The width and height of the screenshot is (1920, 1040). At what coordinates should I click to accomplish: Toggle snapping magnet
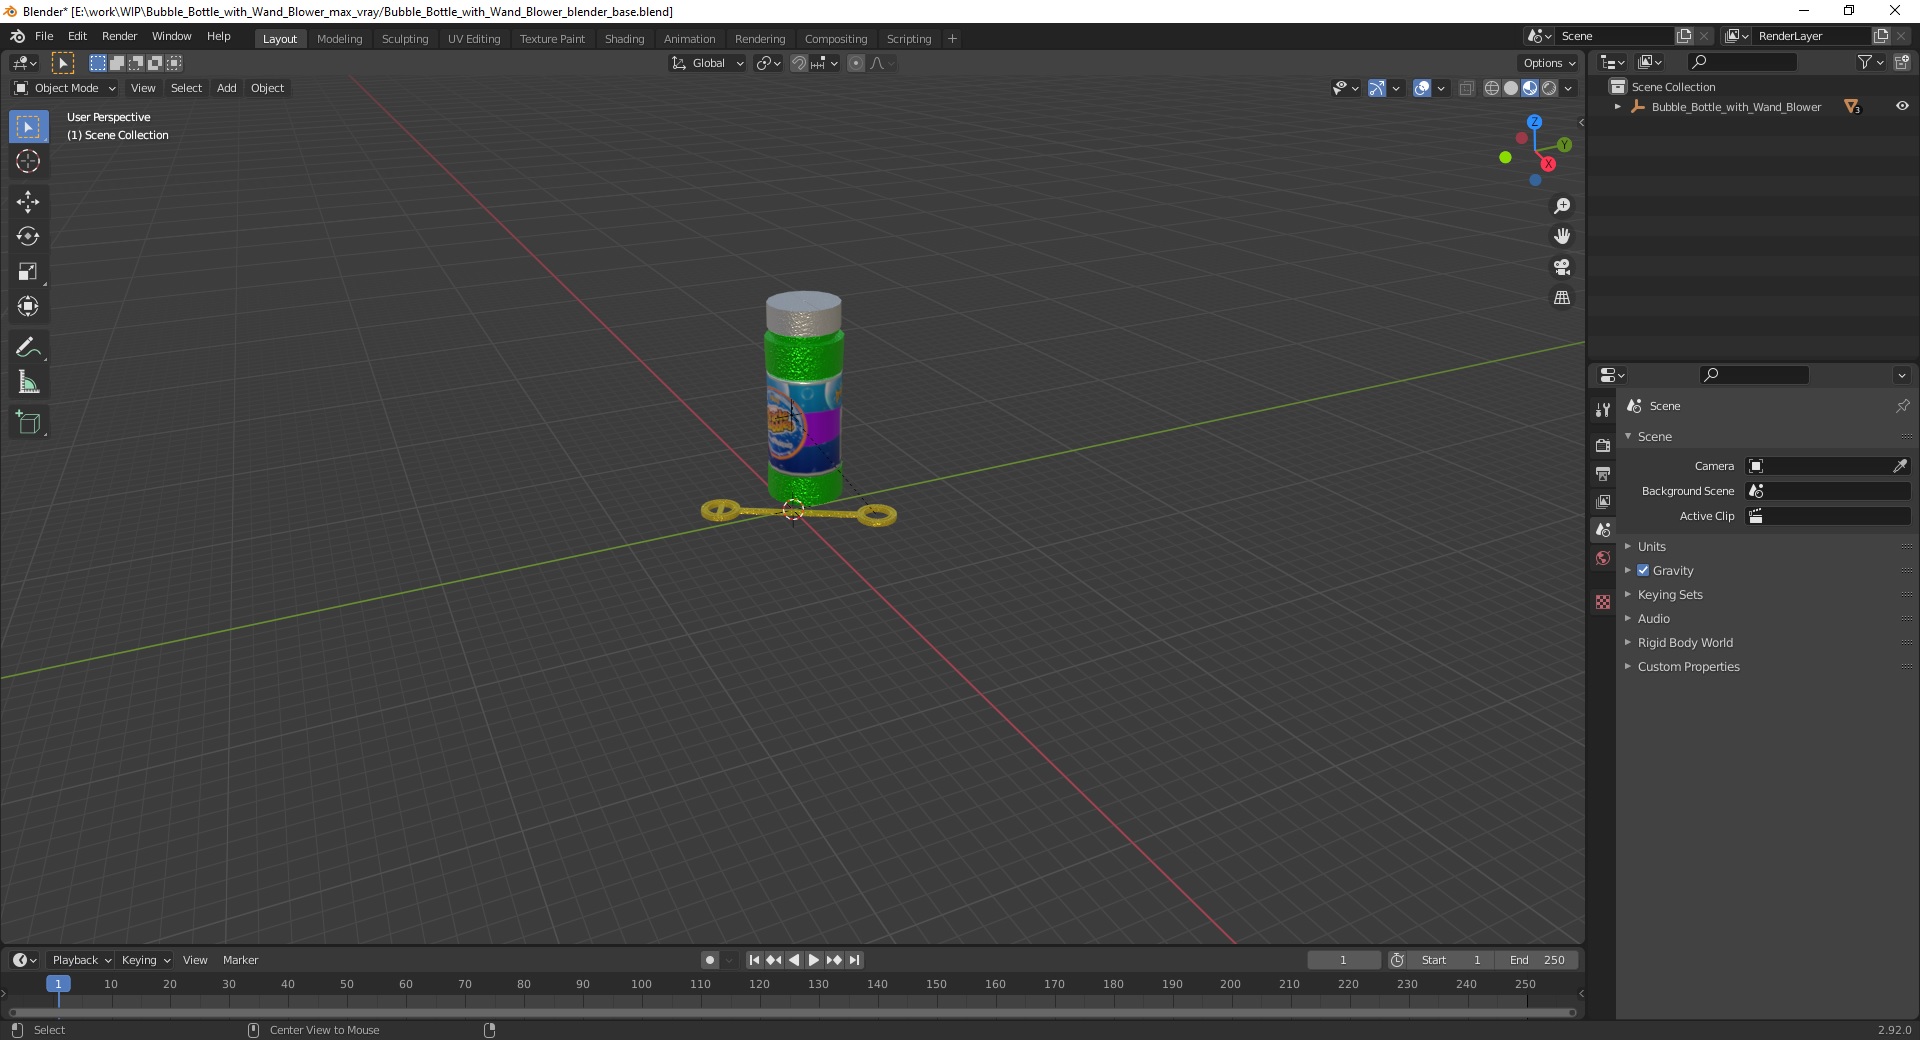798,63
